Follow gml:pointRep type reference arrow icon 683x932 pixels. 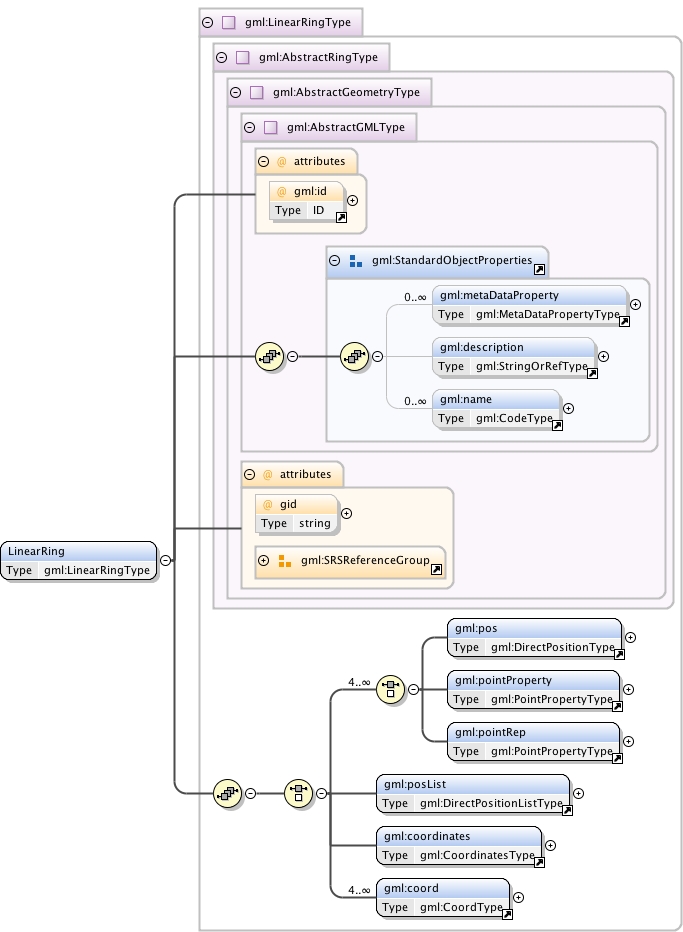[x=617, y=758]
